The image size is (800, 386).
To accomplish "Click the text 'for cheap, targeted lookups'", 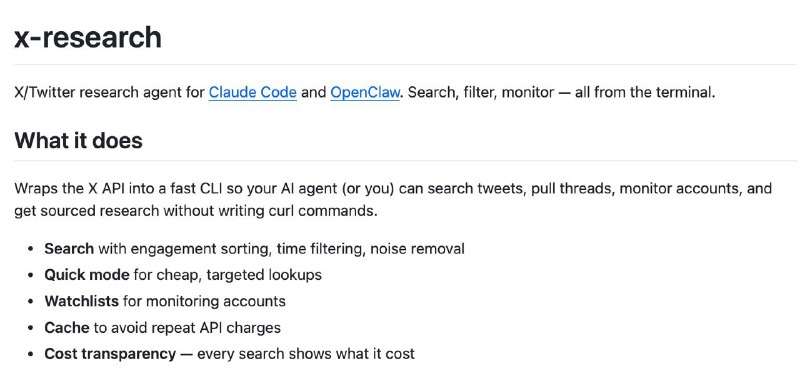I will tap(228, 275).
